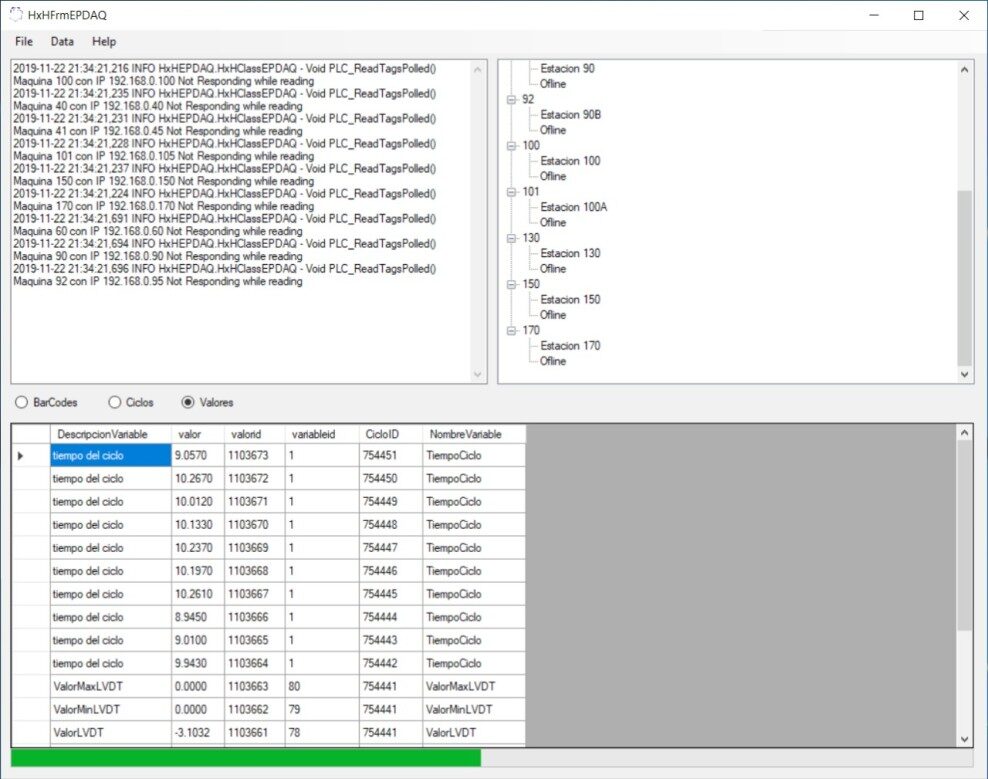The height and width of the screenshot is (779, 988).
Task: Click scroll up arrow of log panel
Action: pos(477,69)
